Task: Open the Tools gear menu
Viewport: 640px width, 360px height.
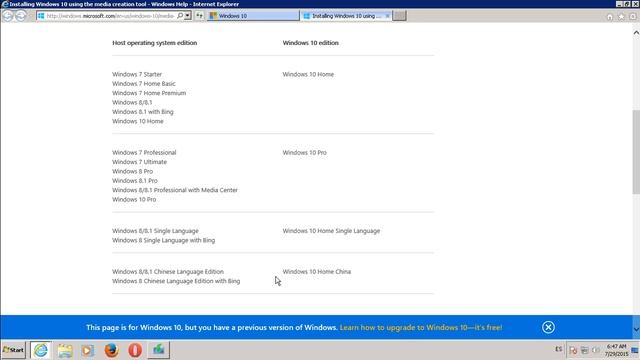Action: pos(633,17)
